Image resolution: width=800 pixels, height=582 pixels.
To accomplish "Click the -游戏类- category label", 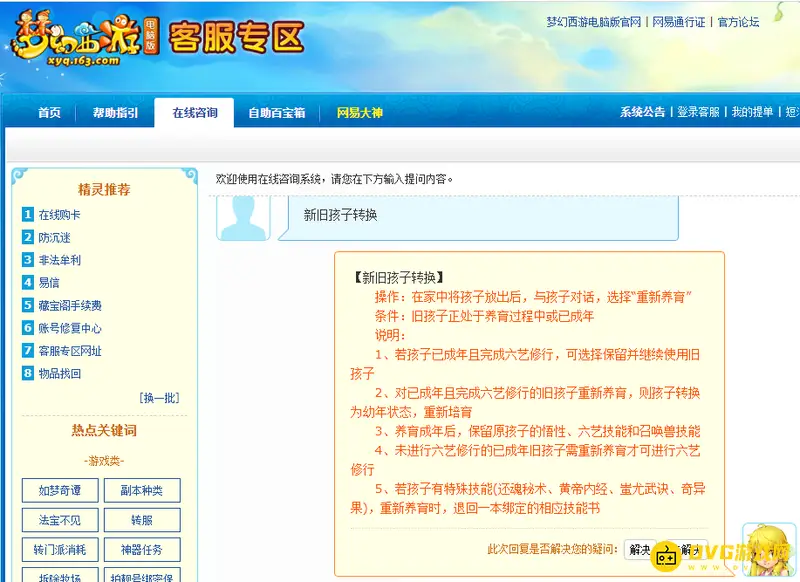I will pyautogui.click(x=104, y=461).
